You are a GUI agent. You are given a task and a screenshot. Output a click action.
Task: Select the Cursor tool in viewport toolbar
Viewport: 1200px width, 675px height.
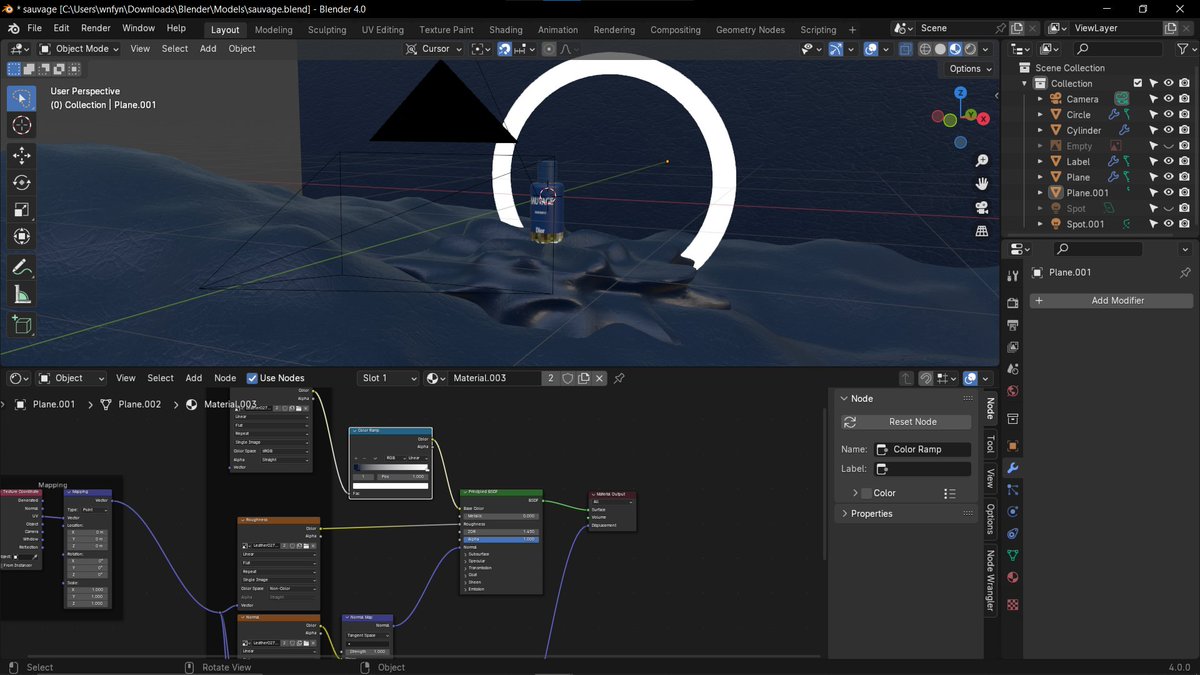click(22, 125)
